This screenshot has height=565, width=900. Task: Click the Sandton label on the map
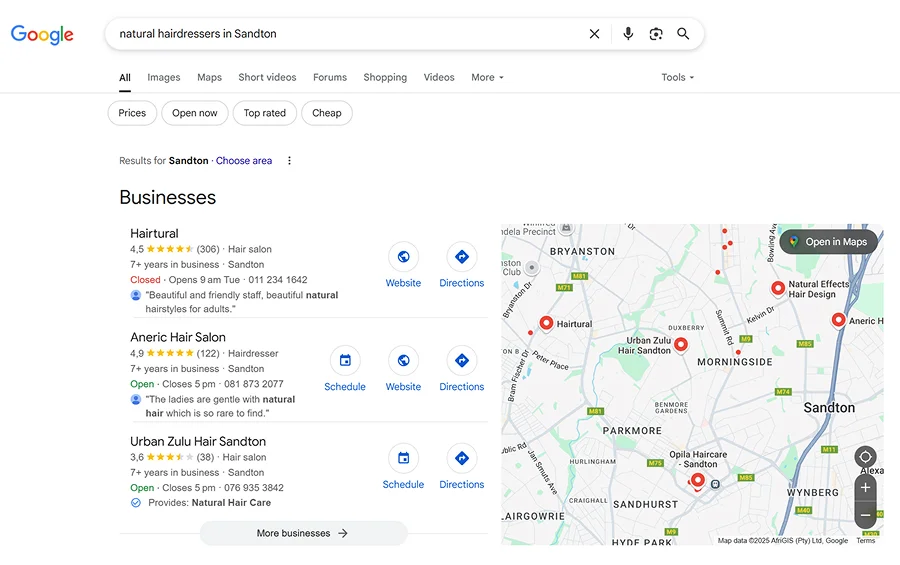pyautogui.click(x=829, y=408)
